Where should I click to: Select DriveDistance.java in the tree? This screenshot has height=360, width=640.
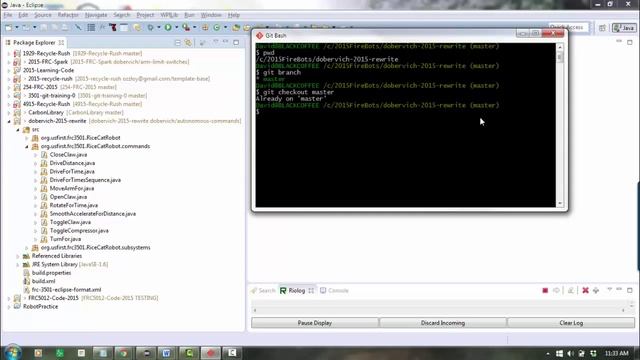(x=72, y=163)
